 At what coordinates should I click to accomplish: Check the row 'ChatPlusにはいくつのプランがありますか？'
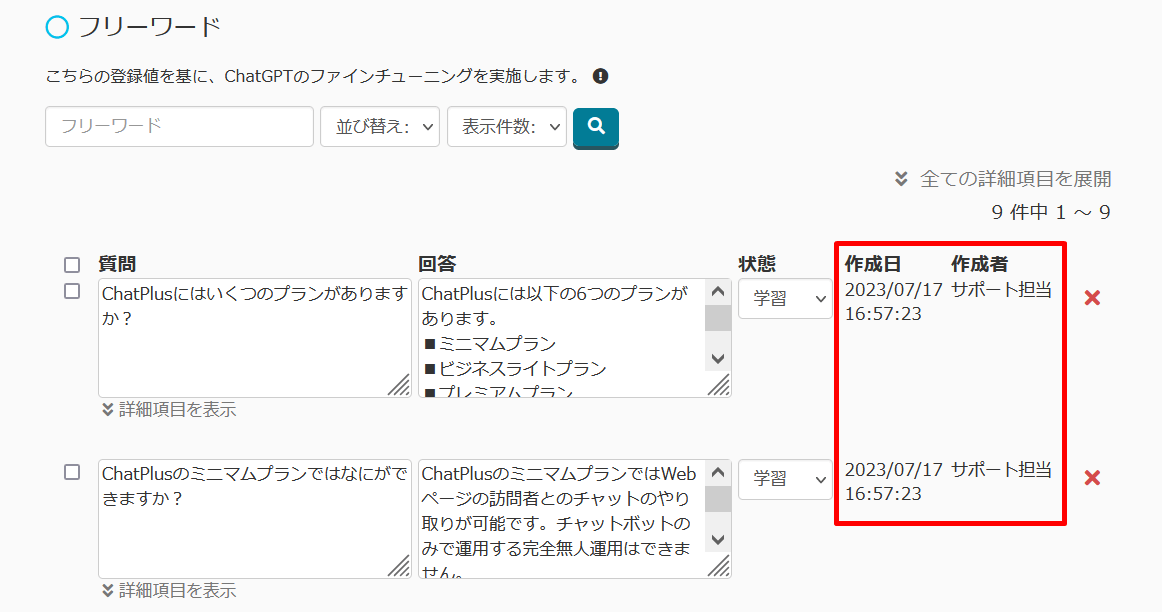coord(72,291)
